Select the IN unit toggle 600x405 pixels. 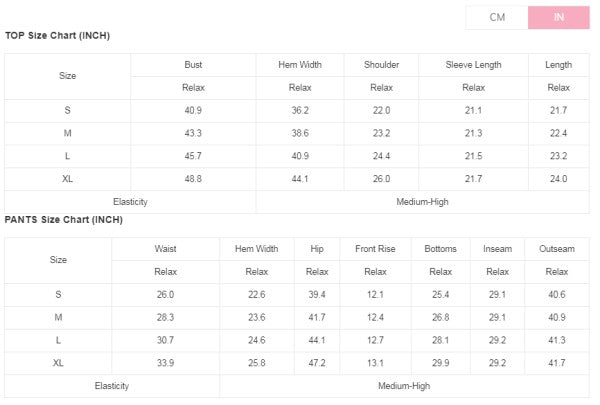[559, 17]
